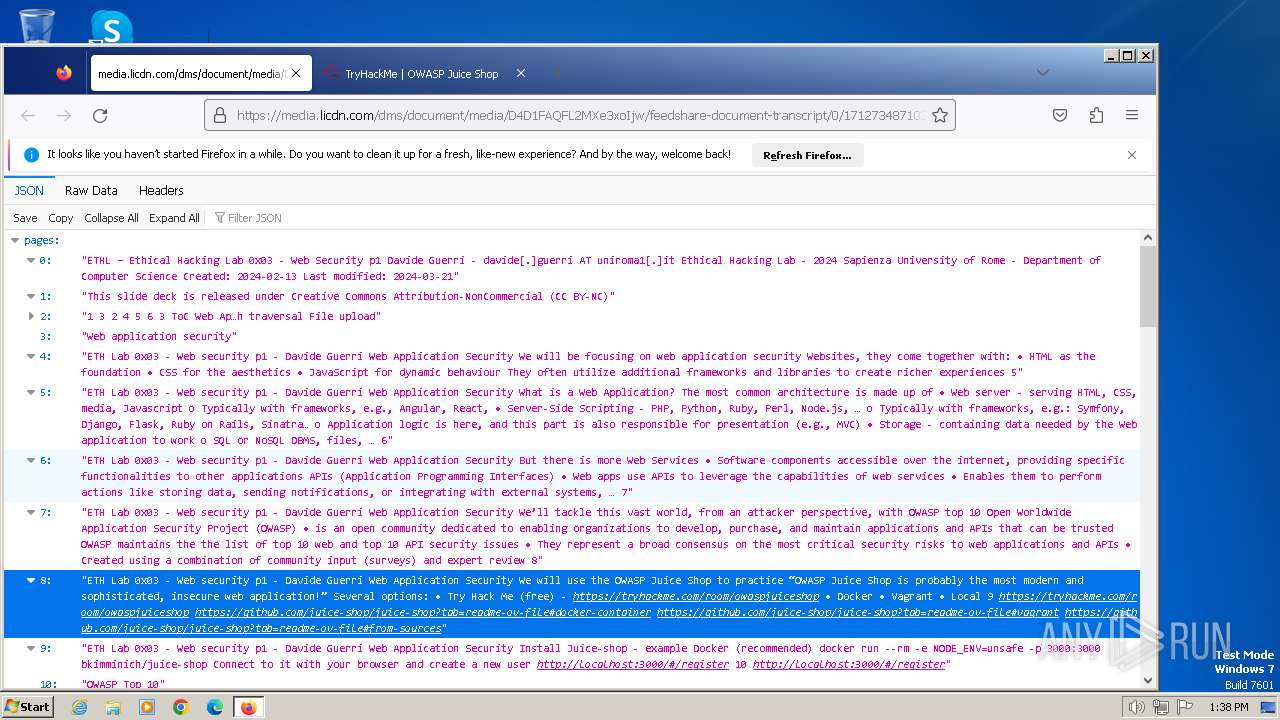Click scrollbar down arrow in JSON viewer
This screenshot has height=720, width=1280.
[x=1147, y=680]
